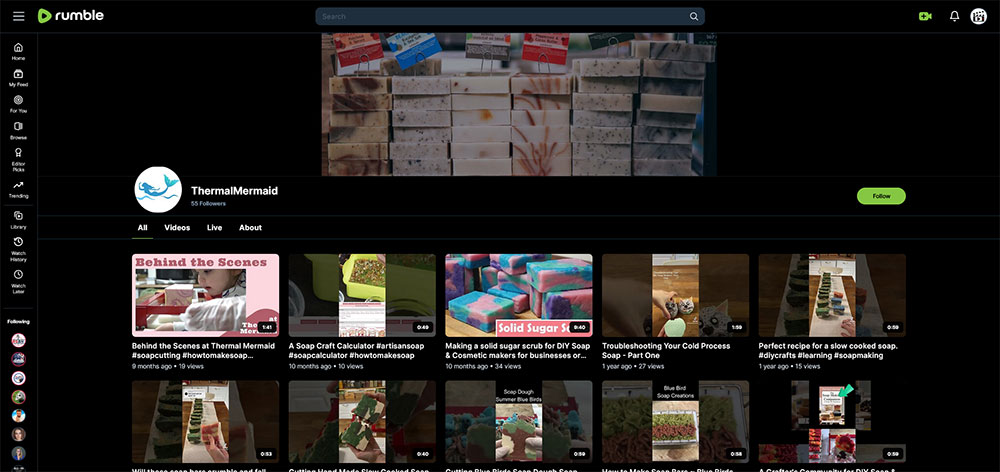The width and height of the screenshot is (1000, 472).
Task: Open For You in sidebar
Action: (x=18, y=105)
